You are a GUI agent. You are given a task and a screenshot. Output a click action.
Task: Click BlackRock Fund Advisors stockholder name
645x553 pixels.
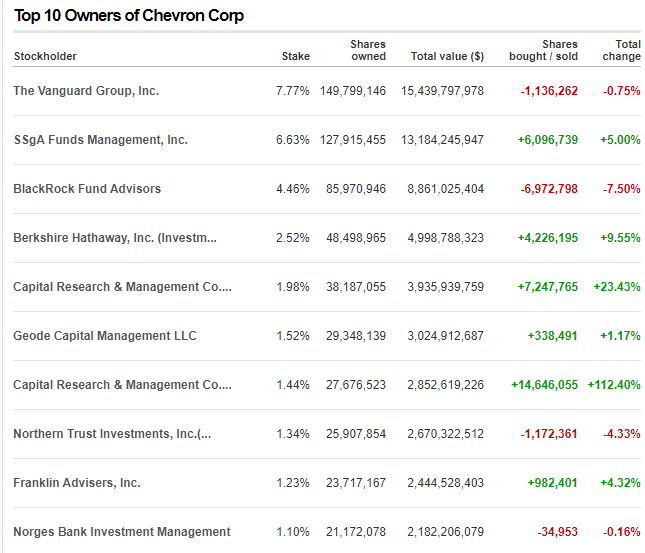click(x=87, y=189)
